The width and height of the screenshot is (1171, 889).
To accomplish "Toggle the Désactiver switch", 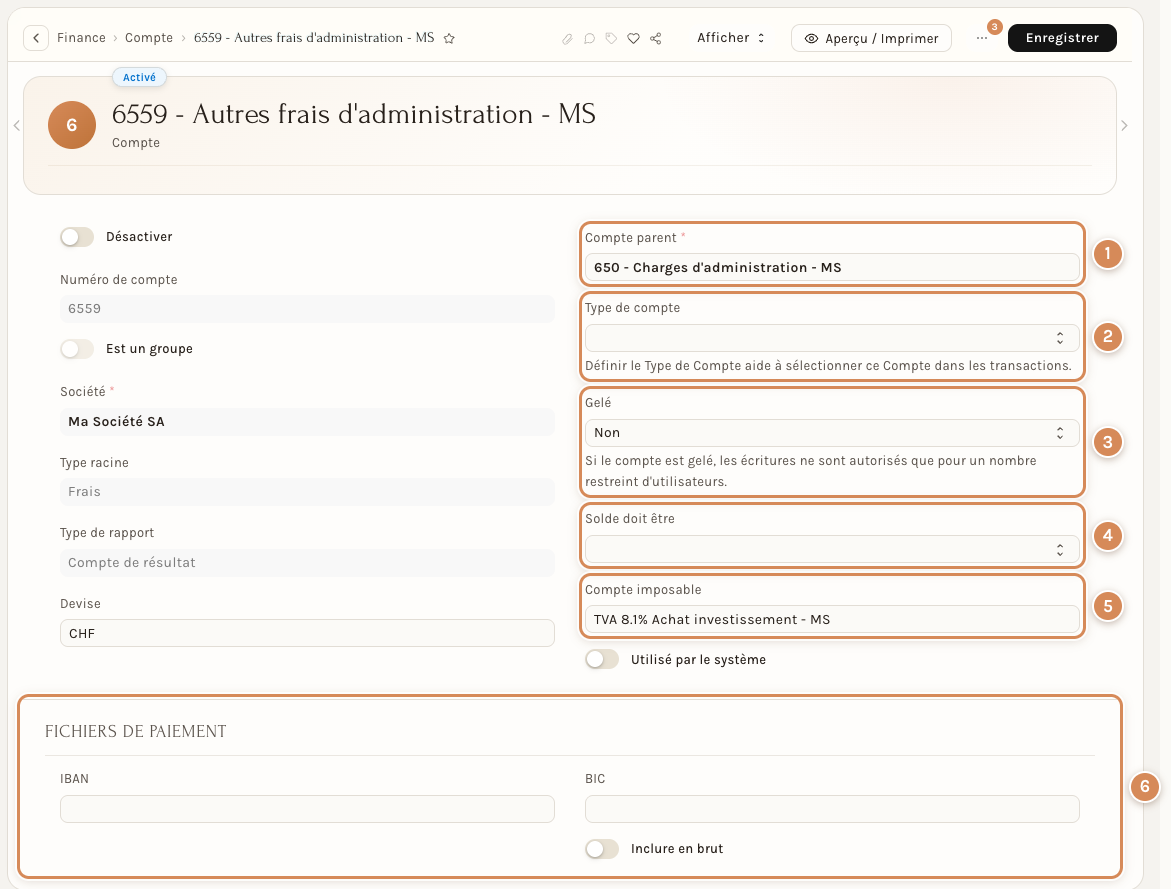I will tap(77, 237).
